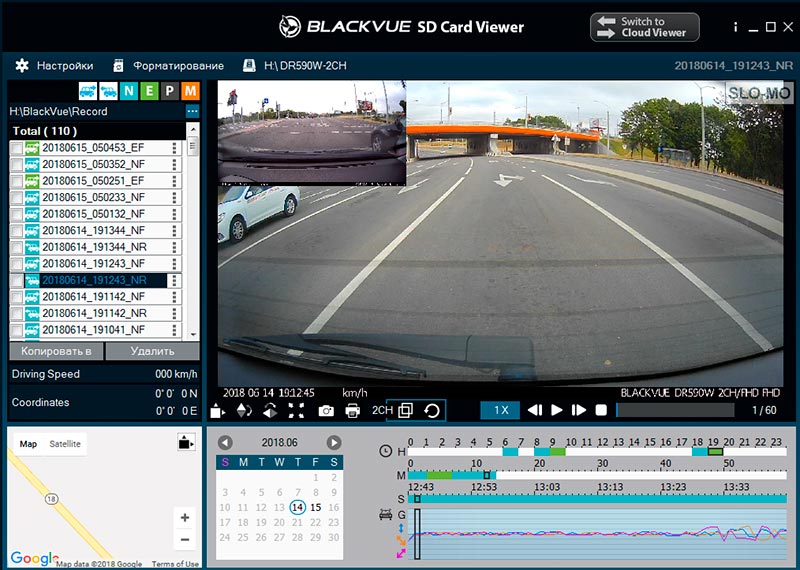
Task: Toggle the N normal recordings filter
Action: pos(129,91)
